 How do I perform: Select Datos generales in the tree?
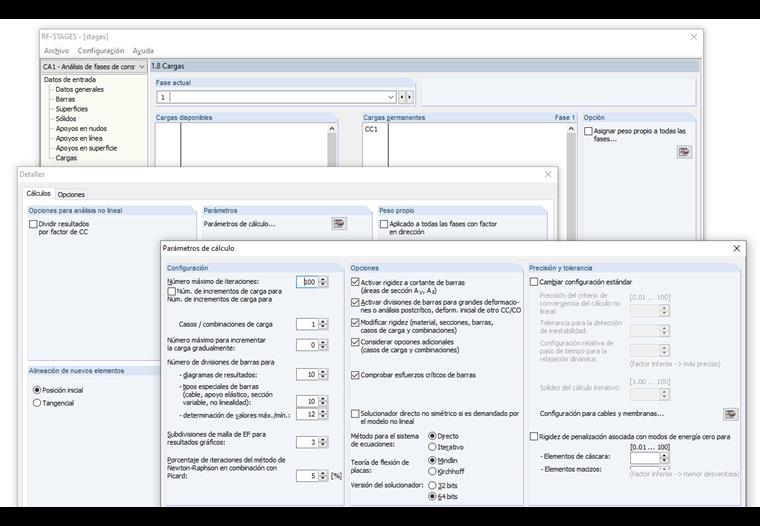point(79,89)
